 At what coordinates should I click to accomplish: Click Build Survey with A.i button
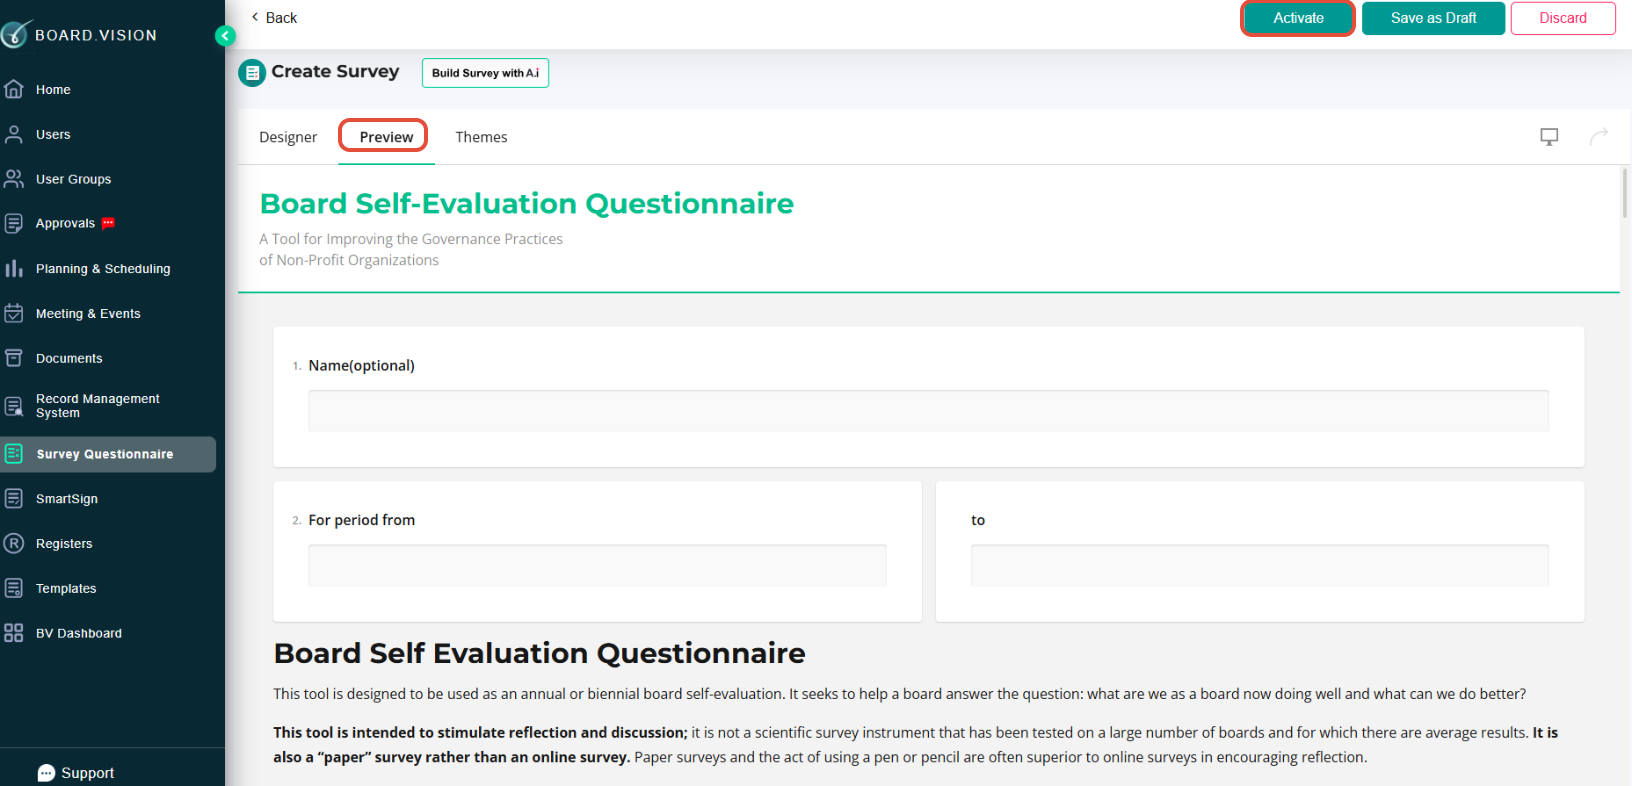coord(485,73)
